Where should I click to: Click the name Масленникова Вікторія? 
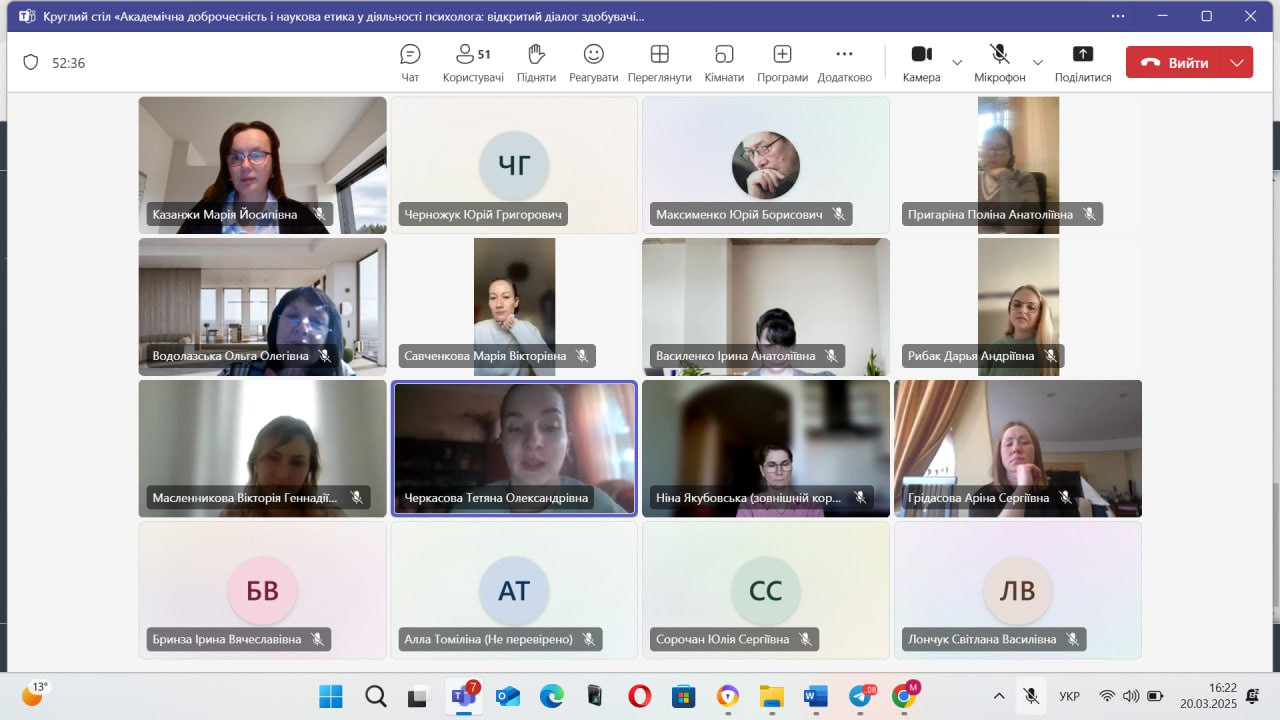tap(244, 497)
